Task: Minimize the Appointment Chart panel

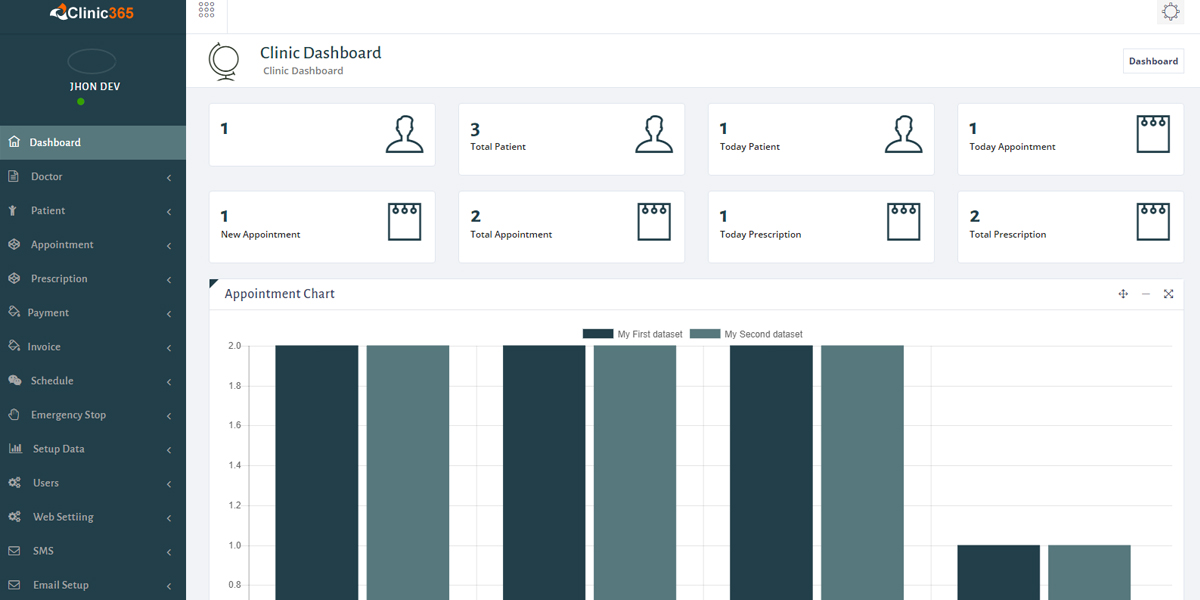Action: pyautogui.click(x=1146, y=294)
